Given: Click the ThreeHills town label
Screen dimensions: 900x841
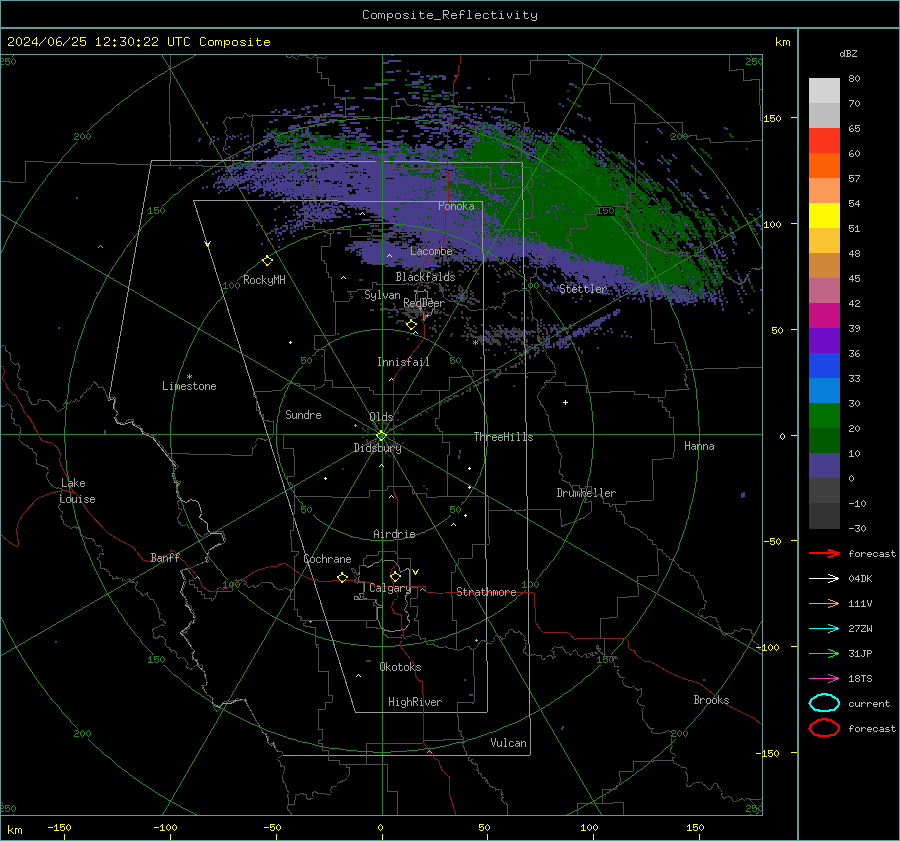Looking at the screenshot, I should 503,437.
